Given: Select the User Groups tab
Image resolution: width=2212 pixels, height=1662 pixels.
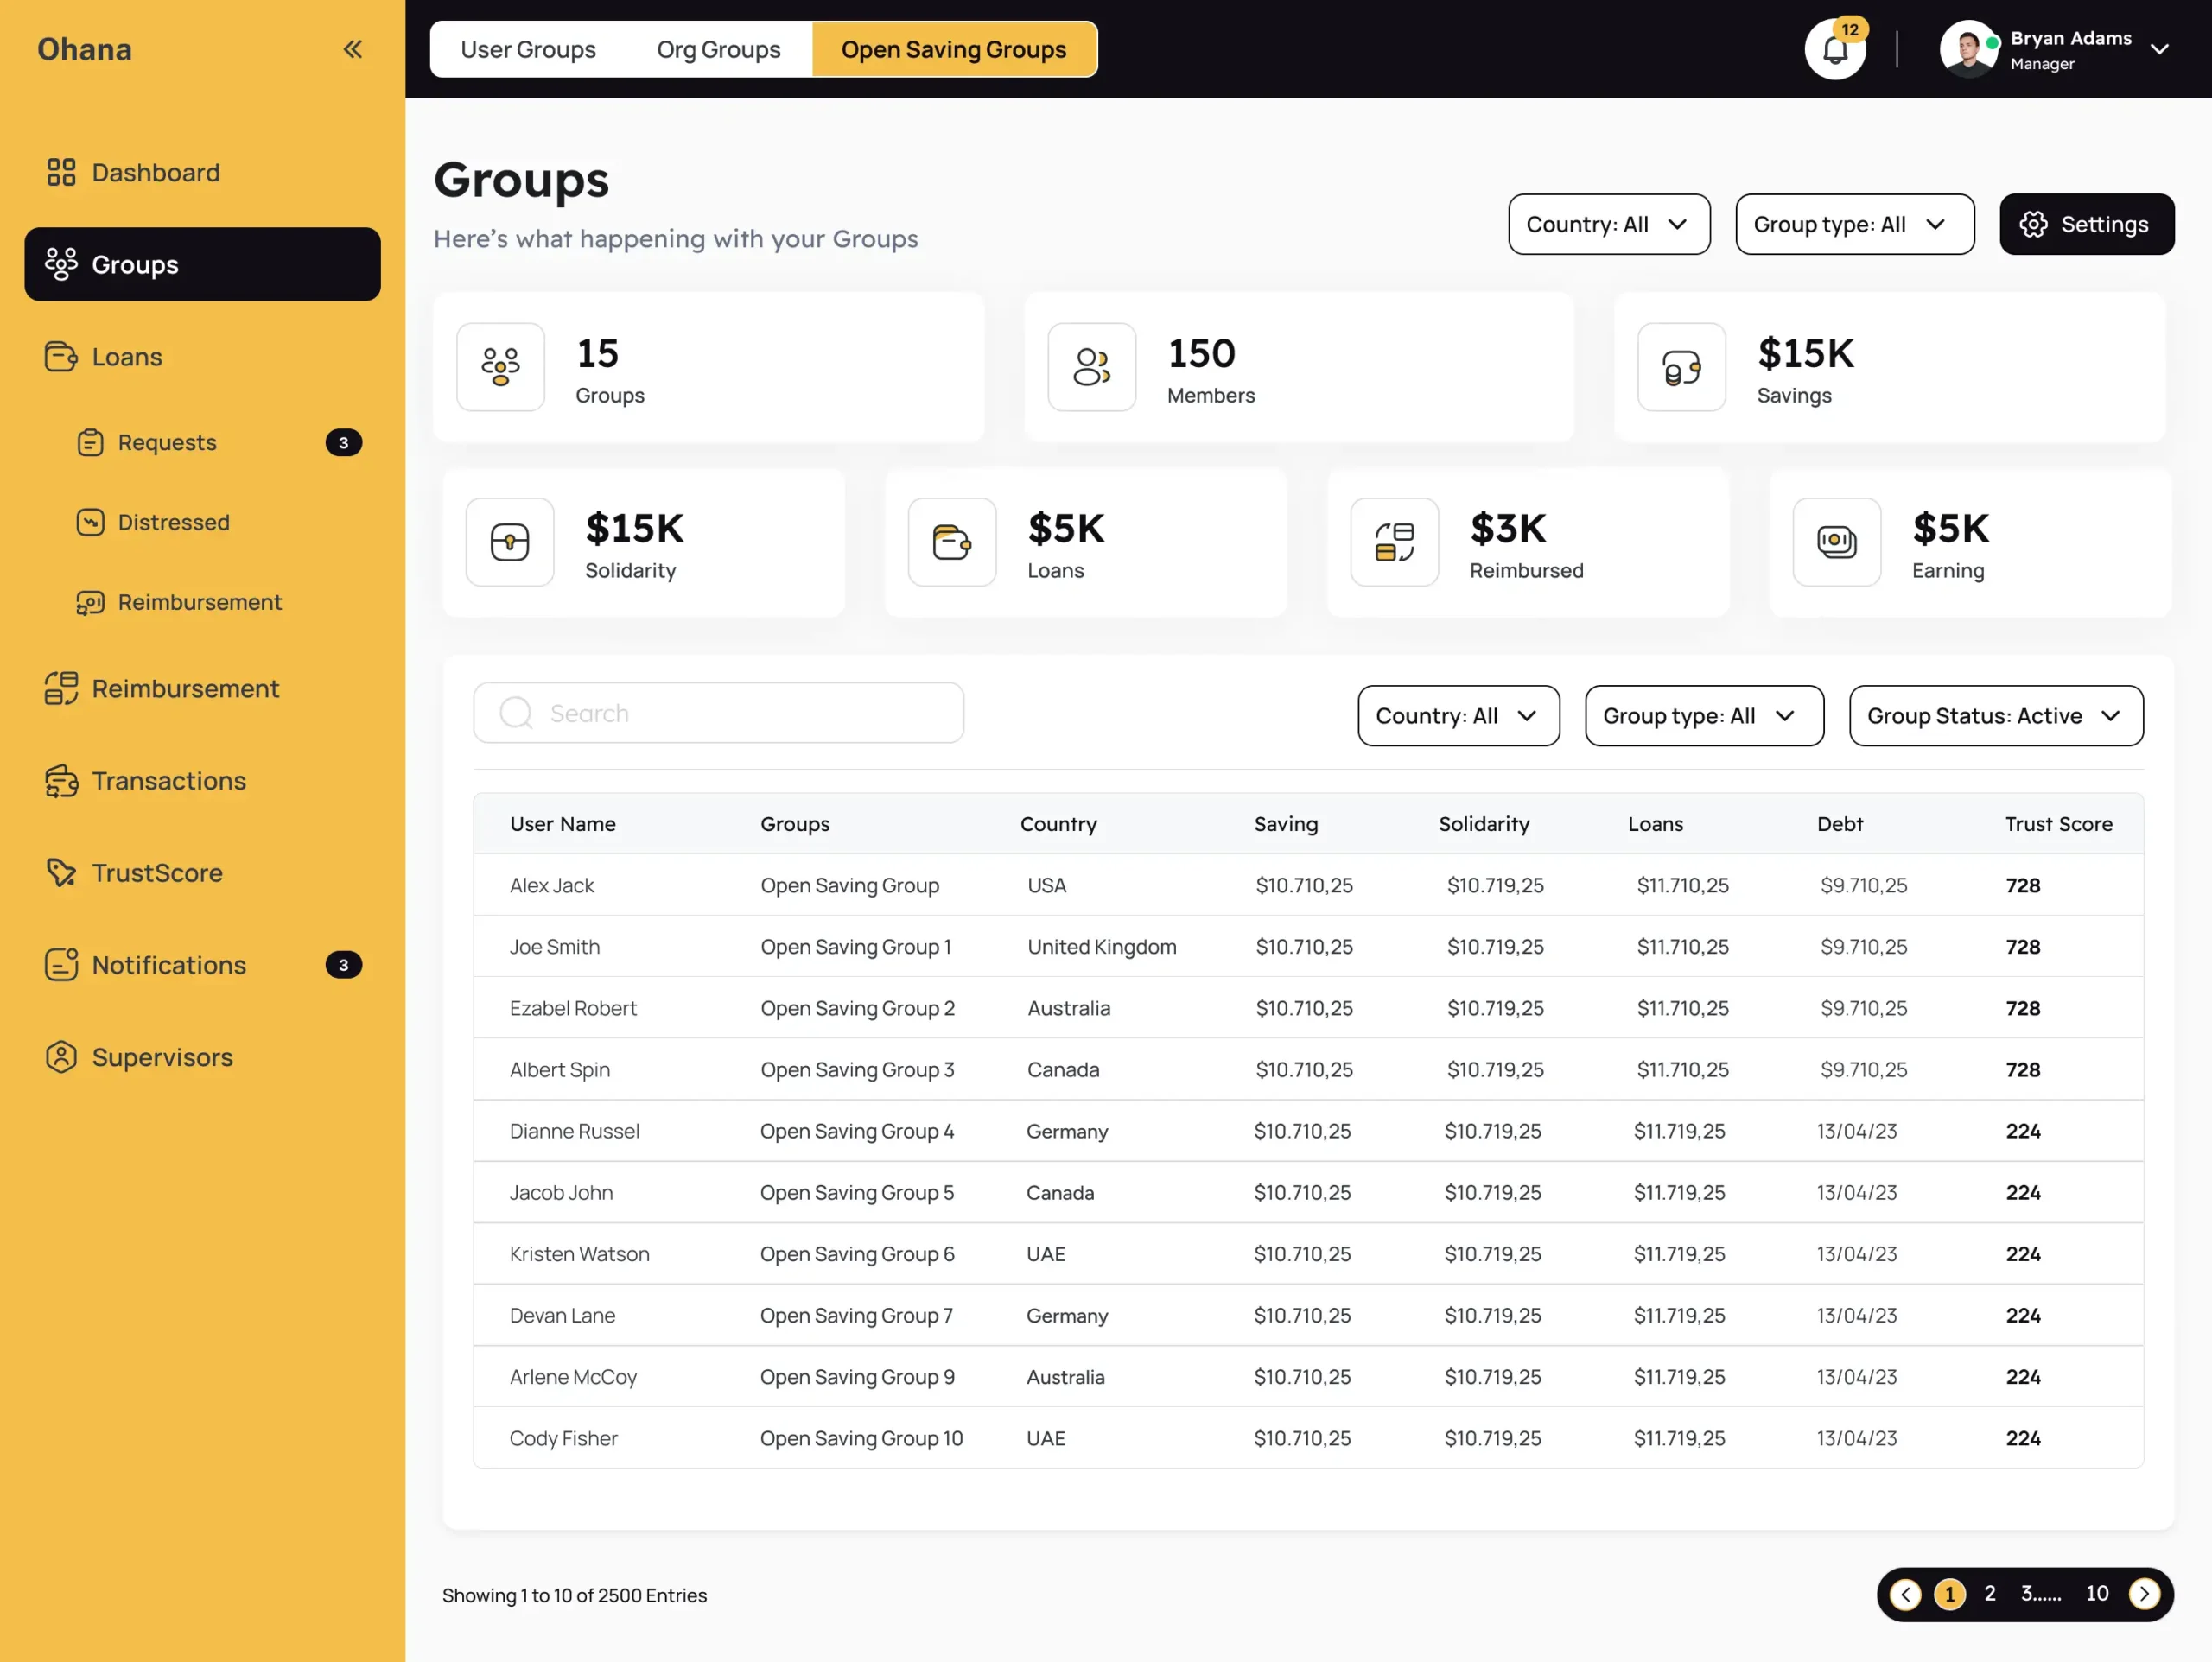Looking at the screenshot, I should pos(529,49).
